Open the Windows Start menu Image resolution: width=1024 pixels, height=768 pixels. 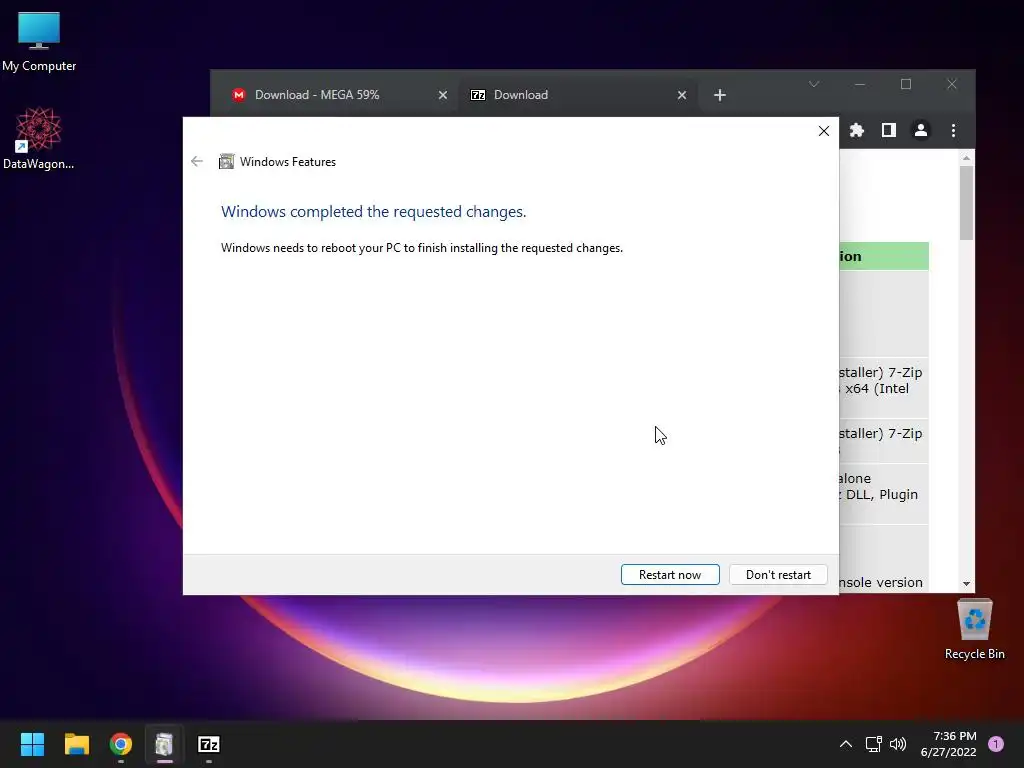(32, 744)
